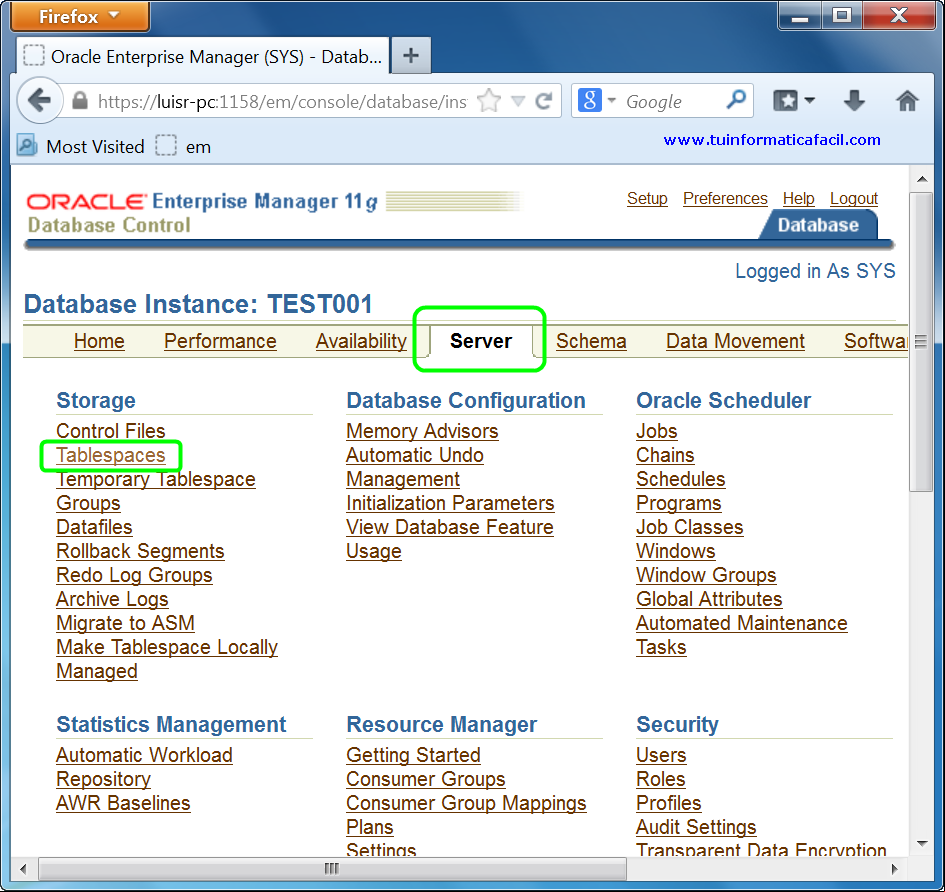This screenshot has height=892, width=945.
Task: Open the Help link
Action: click(799, 198)
